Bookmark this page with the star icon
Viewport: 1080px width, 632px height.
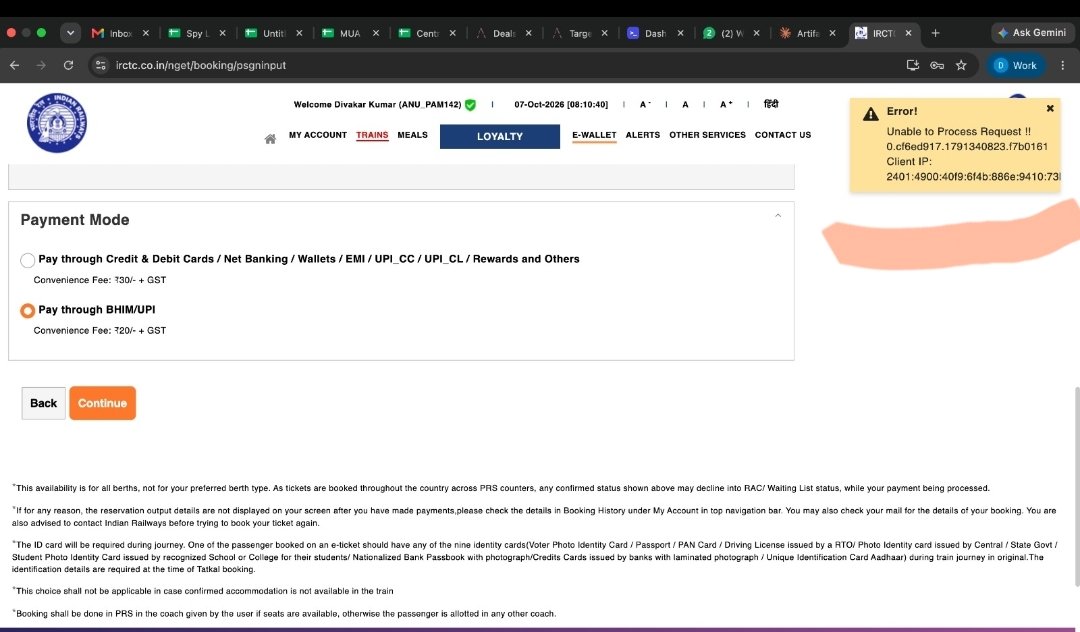tap(961, 65)
